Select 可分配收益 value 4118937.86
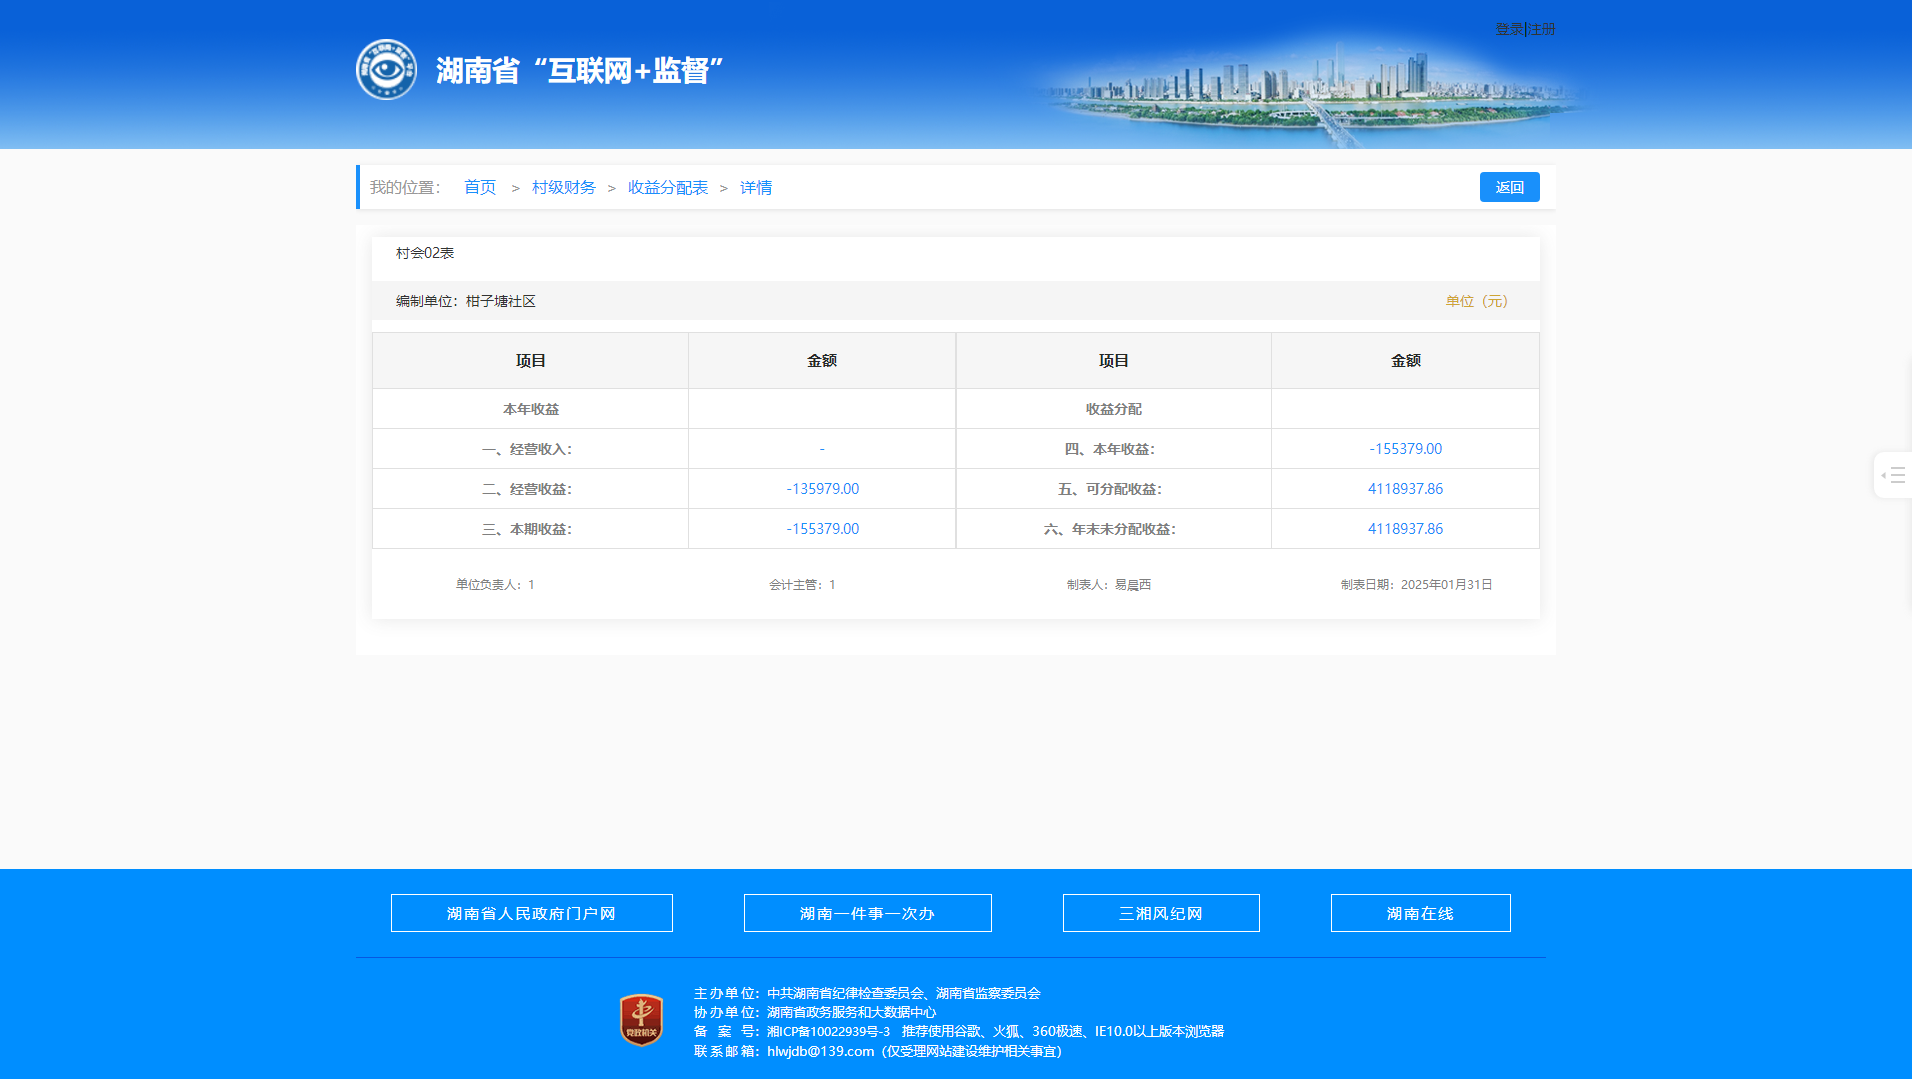 [x=1405, y=489]
